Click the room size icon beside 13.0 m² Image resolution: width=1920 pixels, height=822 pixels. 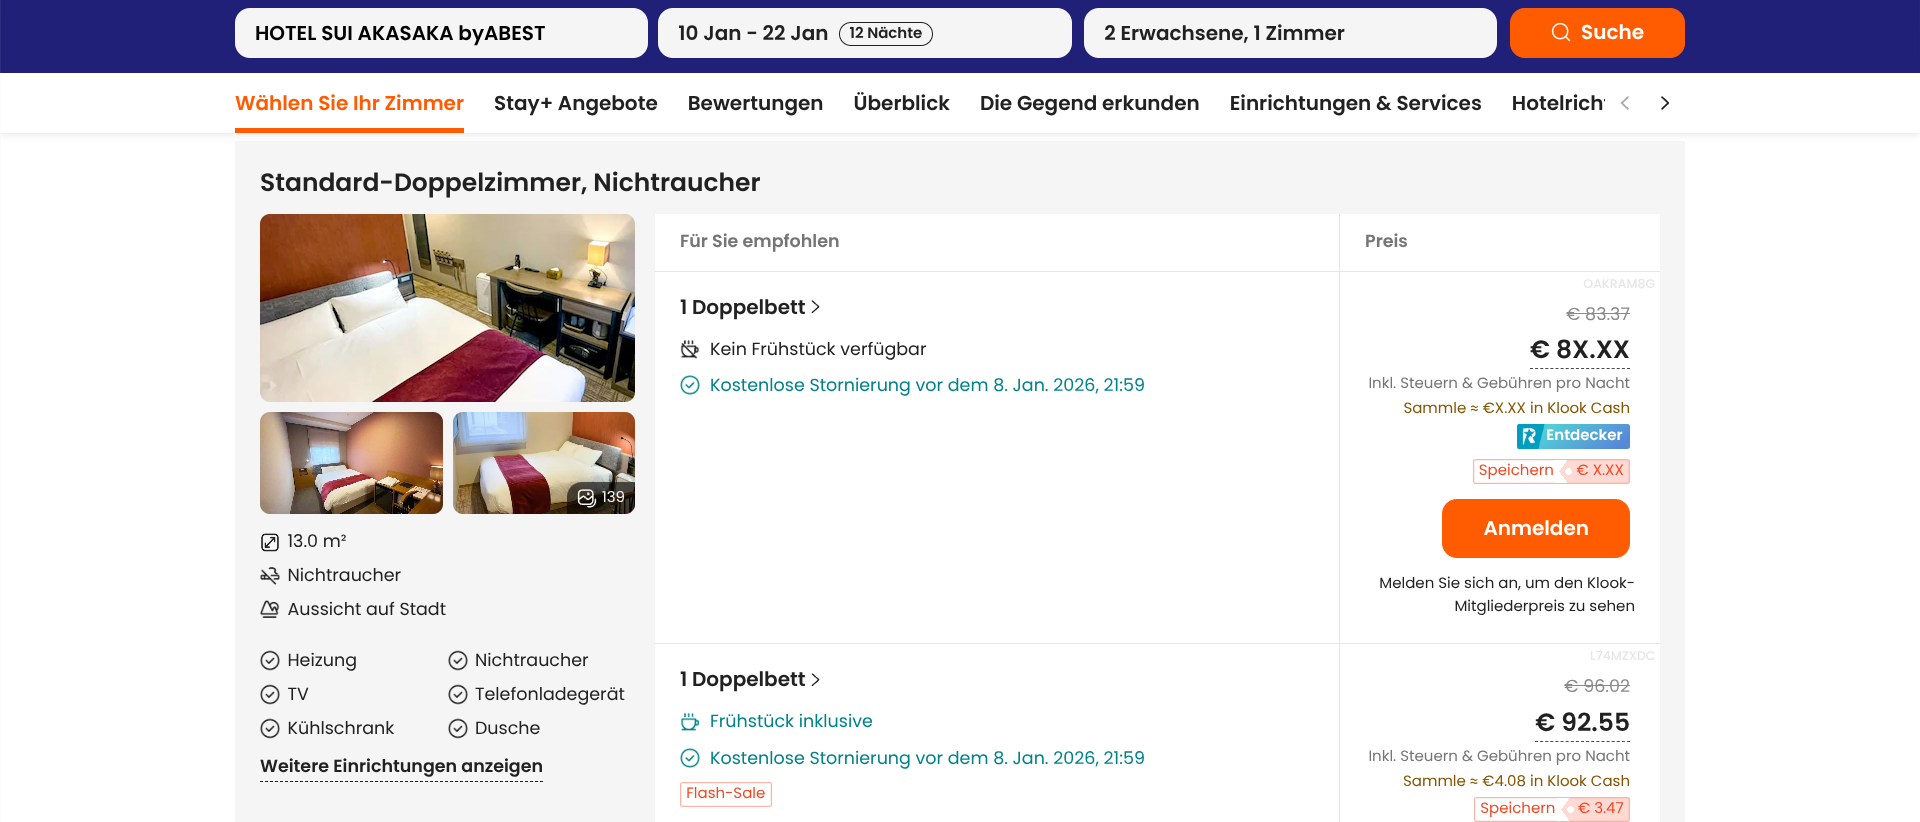click(x=270, y=542)
